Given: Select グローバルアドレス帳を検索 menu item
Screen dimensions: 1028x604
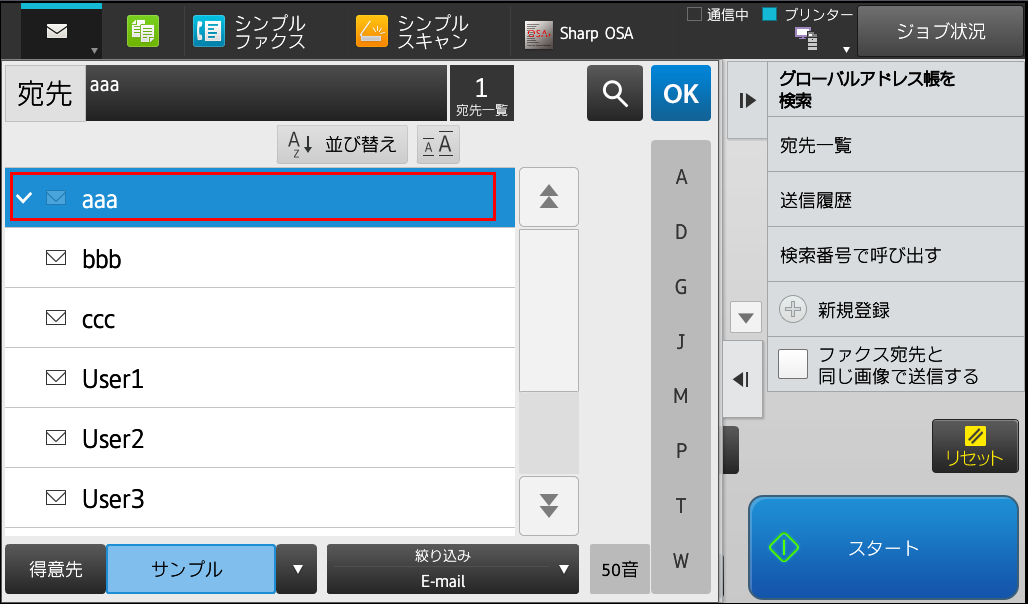Looking at the screenshot, I should point(895,90).
